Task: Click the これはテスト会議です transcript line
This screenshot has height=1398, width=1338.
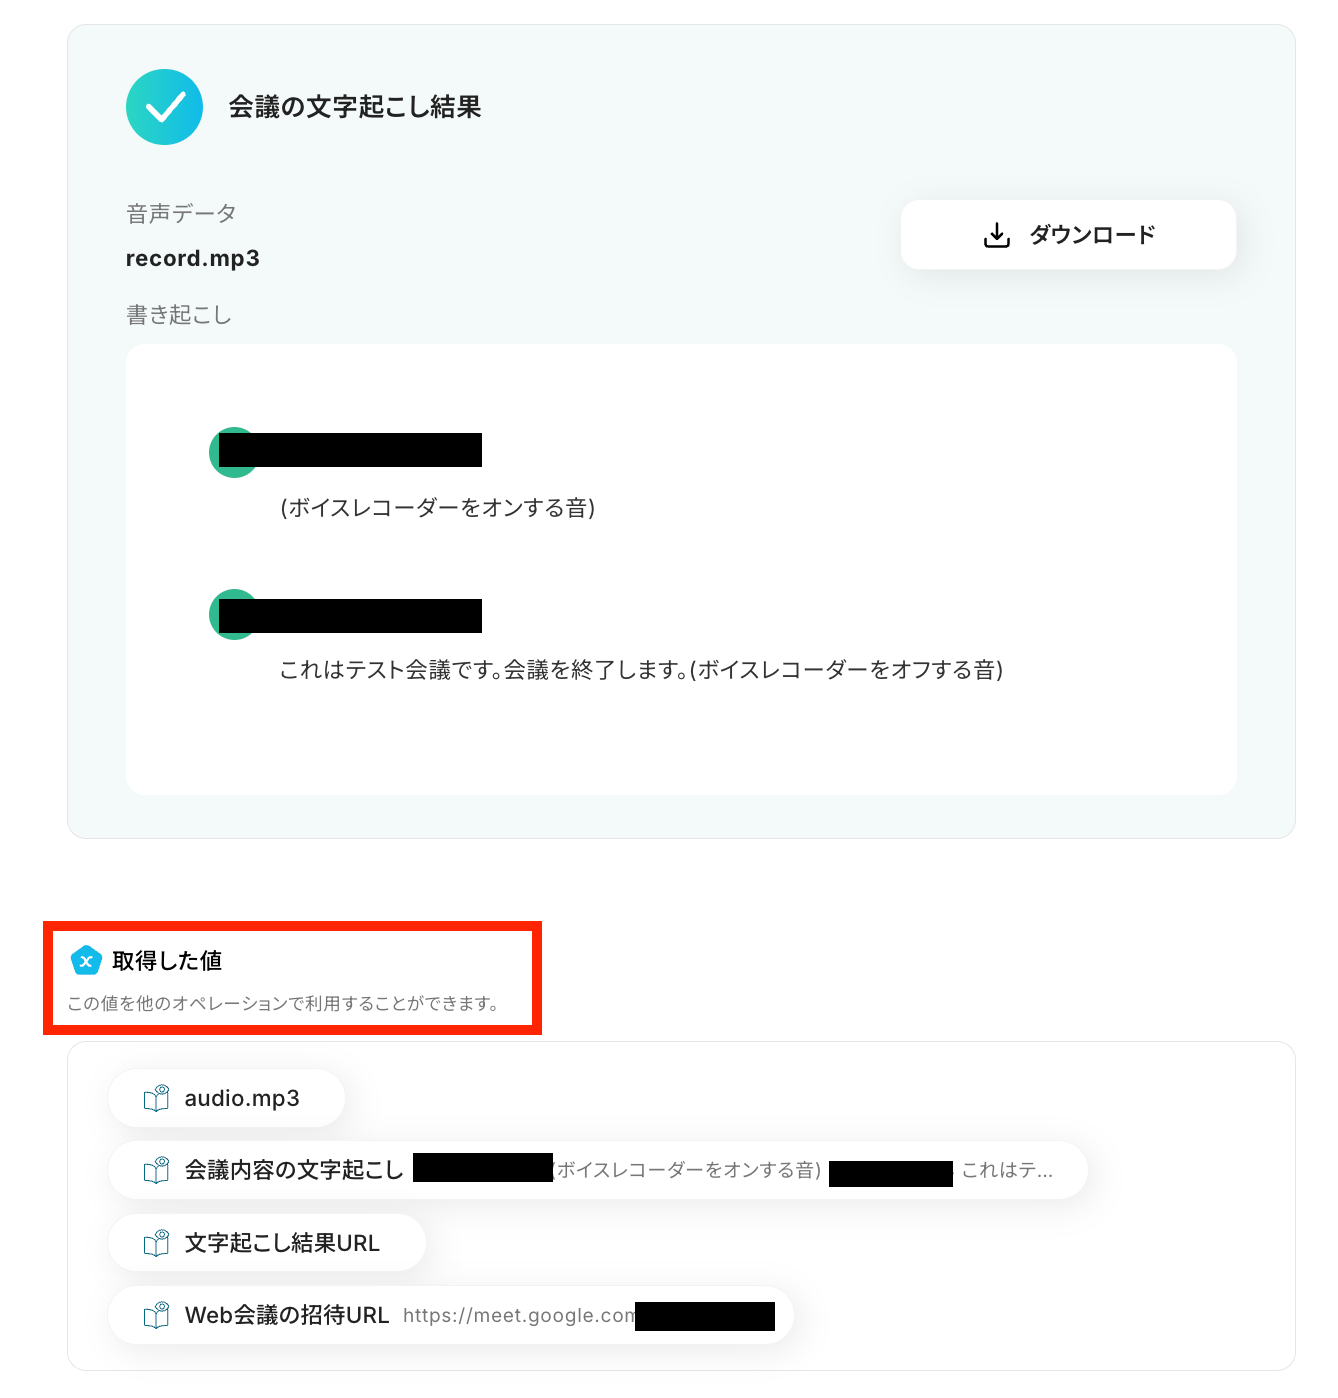Action: 641,670
